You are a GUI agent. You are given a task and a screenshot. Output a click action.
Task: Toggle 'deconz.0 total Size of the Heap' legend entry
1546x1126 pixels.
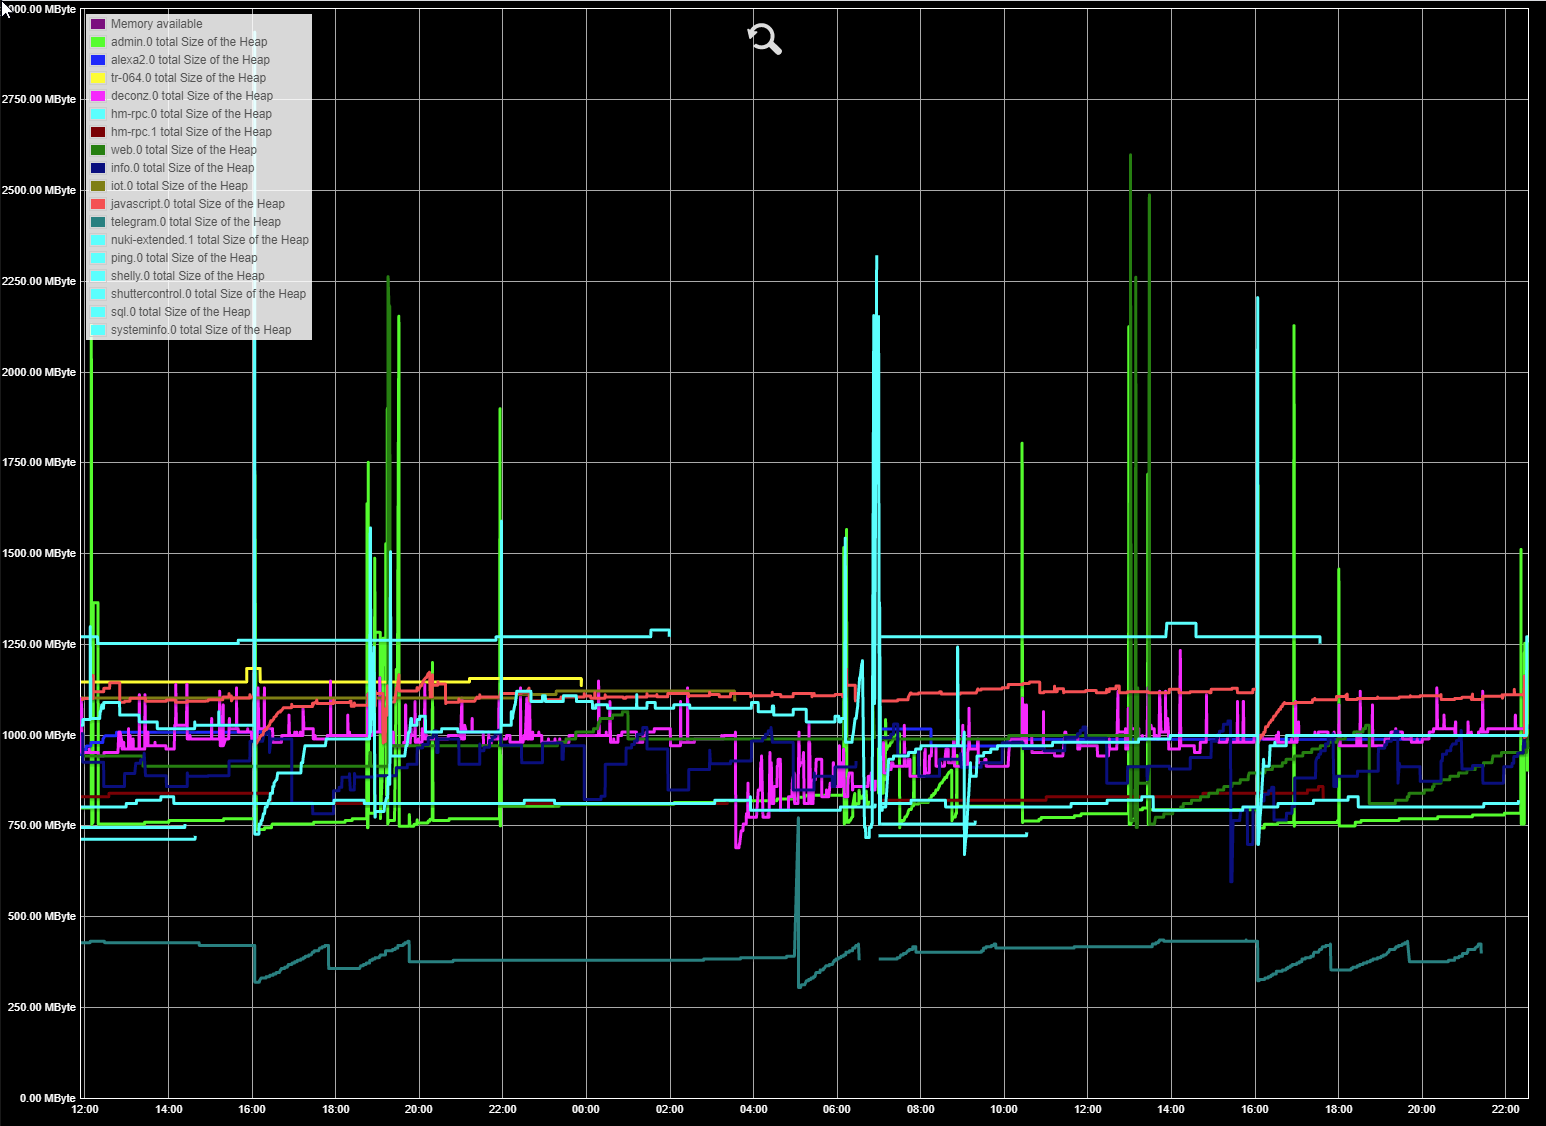tap(182, 96)
